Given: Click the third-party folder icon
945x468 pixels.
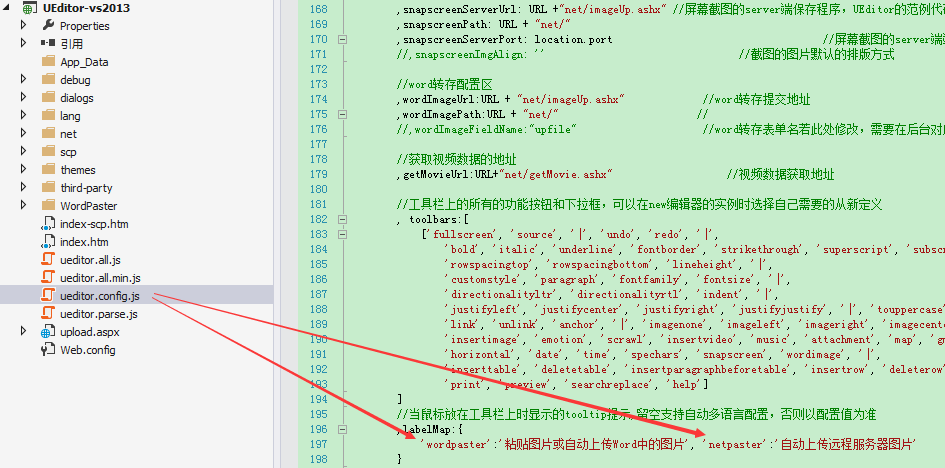Looking at the screenshot, I should pos(48,188).
